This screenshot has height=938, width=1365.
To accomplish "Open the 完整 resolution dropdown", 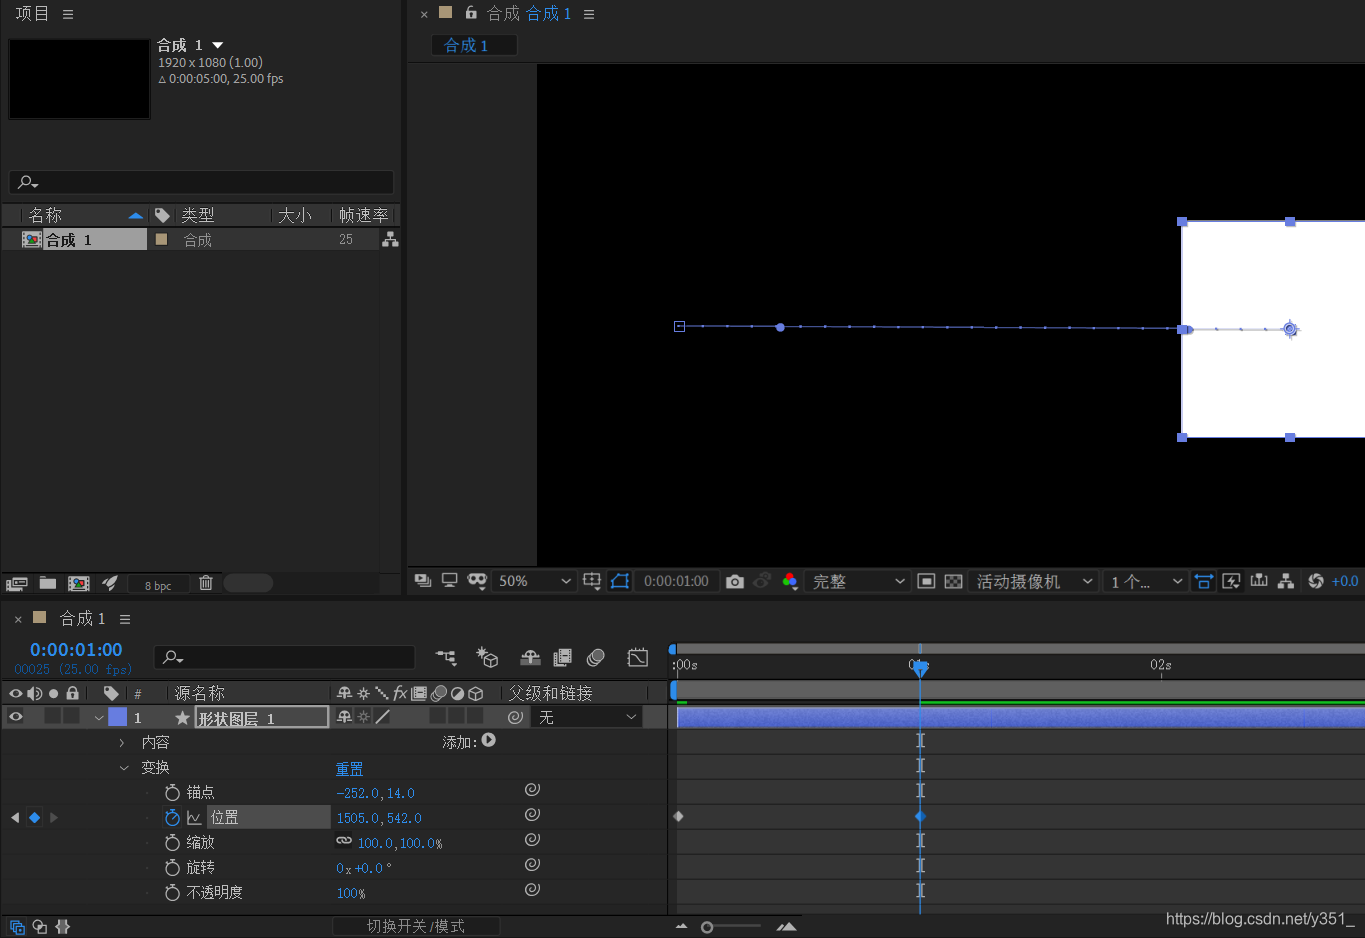I will pos(857,581).
